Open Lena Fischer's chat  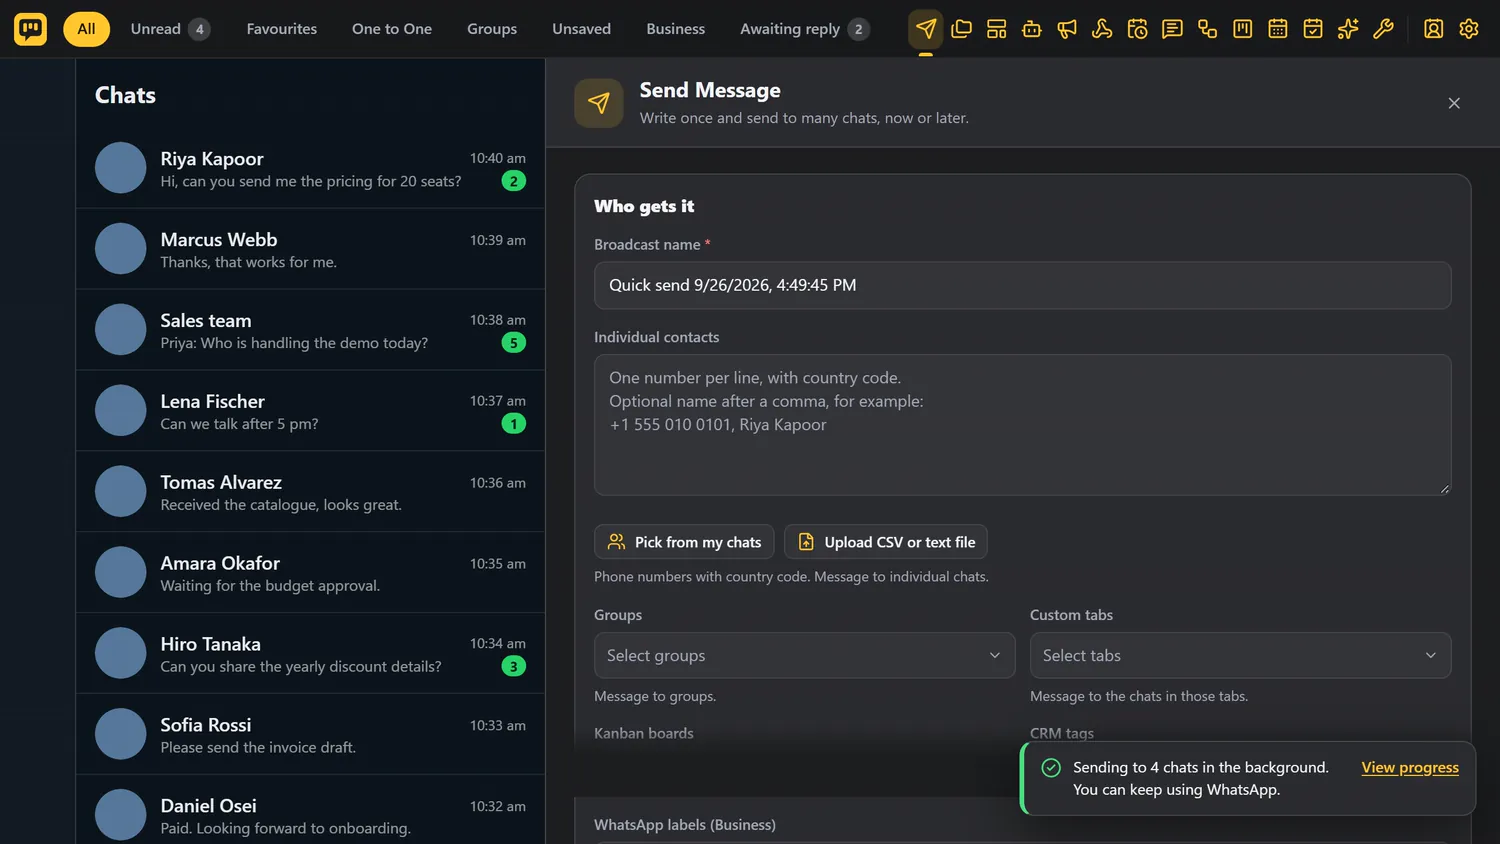pos(310,411)
